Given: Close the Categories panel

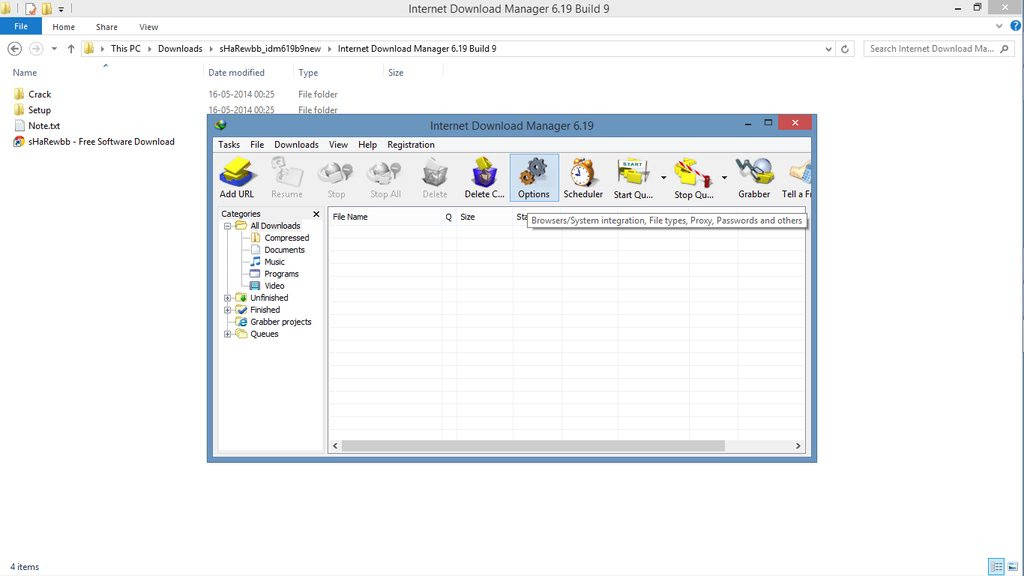Looking at the screenshot, I should (x=316, y=214).
